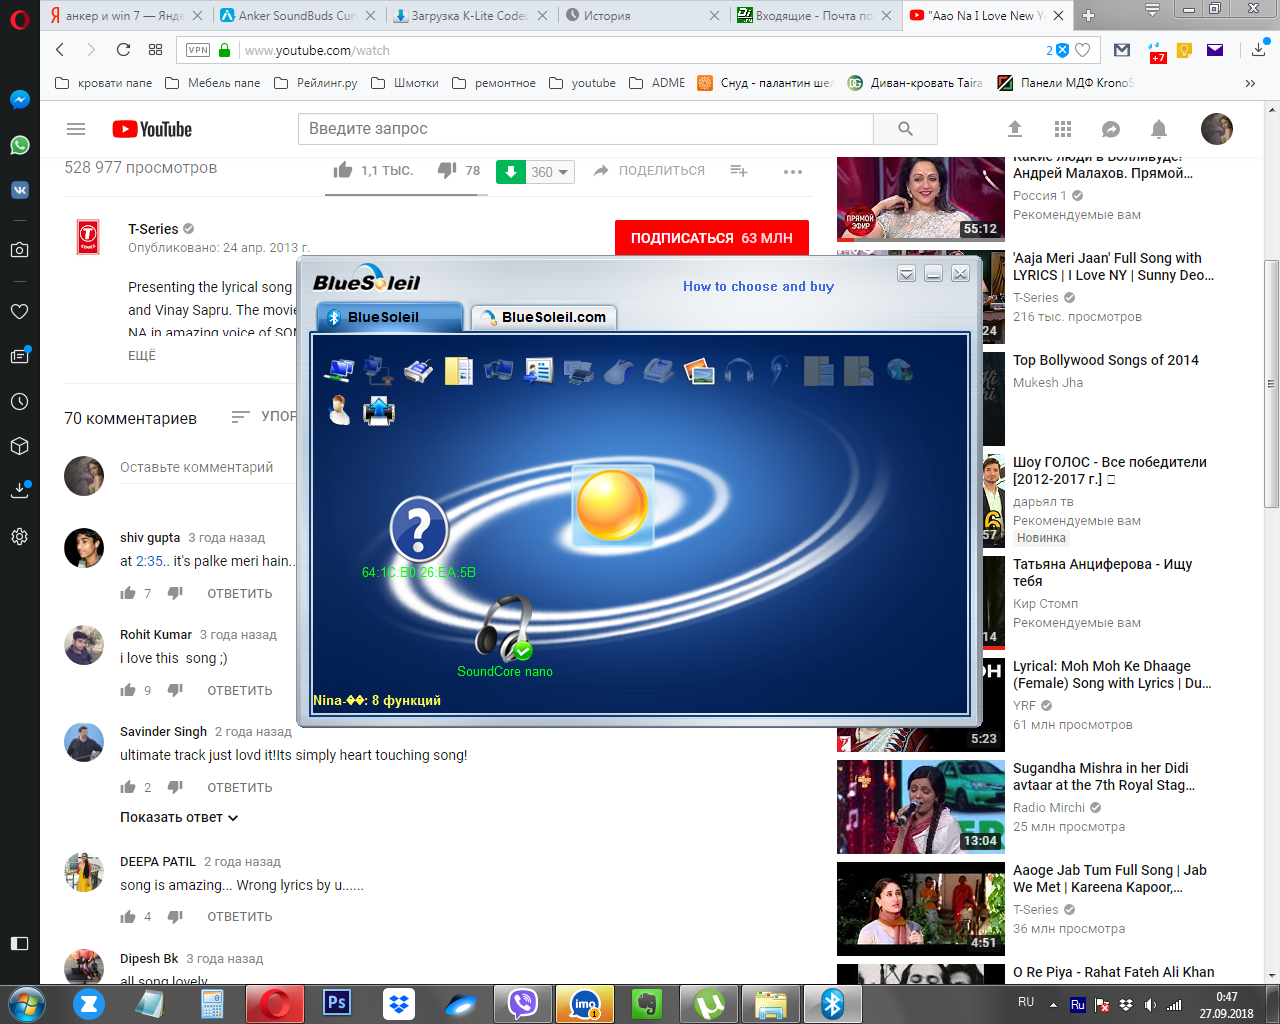
Task: Open Sugandha Mishra video thumbnail
Action: click(921, 807)
